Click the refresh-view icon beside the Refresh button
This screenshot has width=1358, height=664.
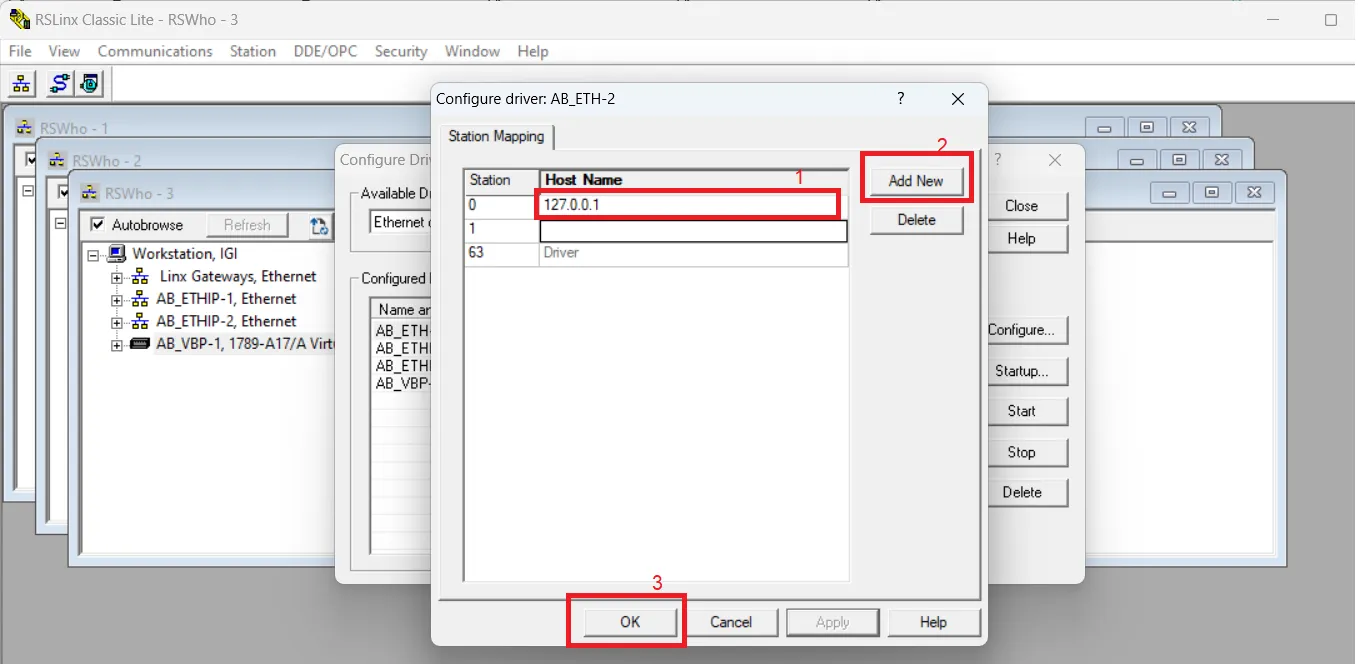coord(319,225)
